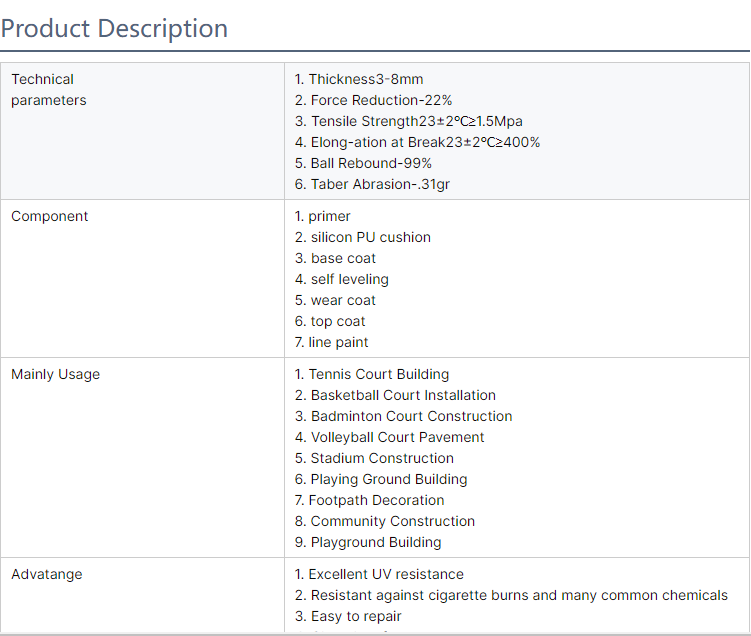Click the self leveling list item

pyautogui.click(x=342, y=279)
